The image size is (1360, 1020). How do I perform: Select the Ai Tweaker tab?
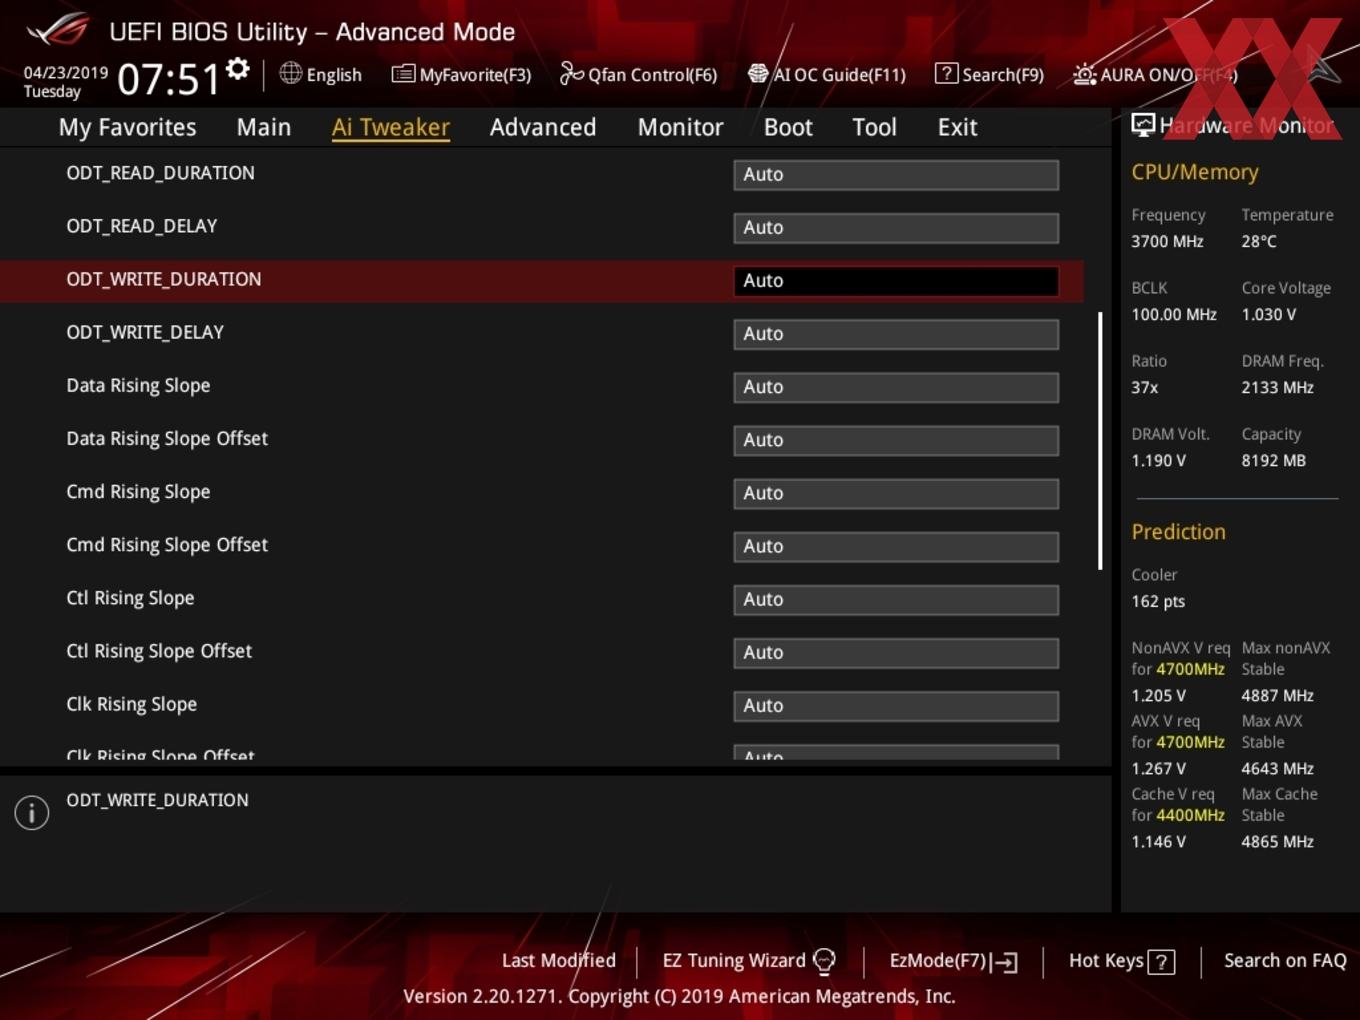[x=391, y=127]
